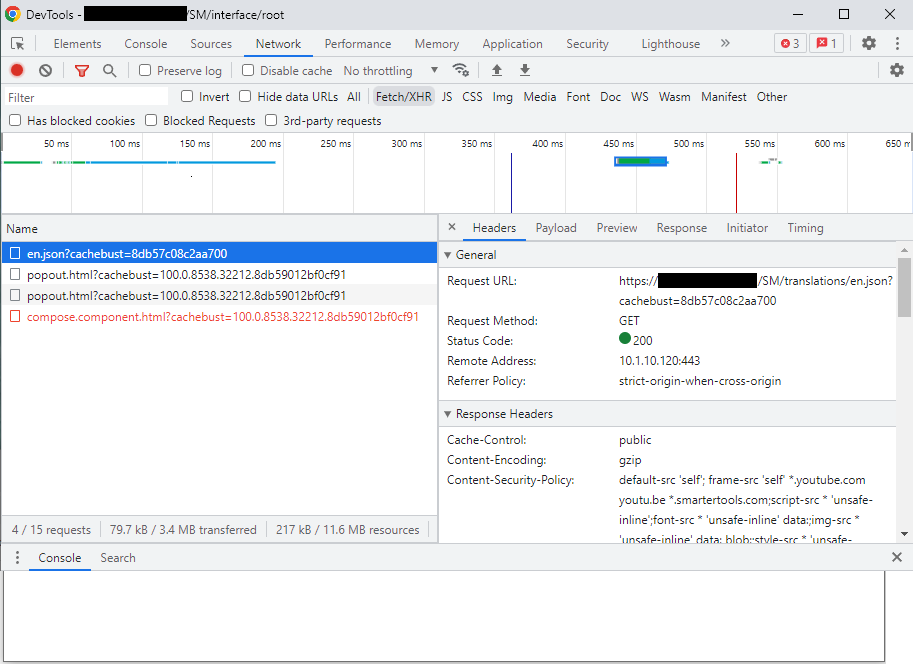
Task: Collapse the Response Headers section
Action: click(447, 414)
